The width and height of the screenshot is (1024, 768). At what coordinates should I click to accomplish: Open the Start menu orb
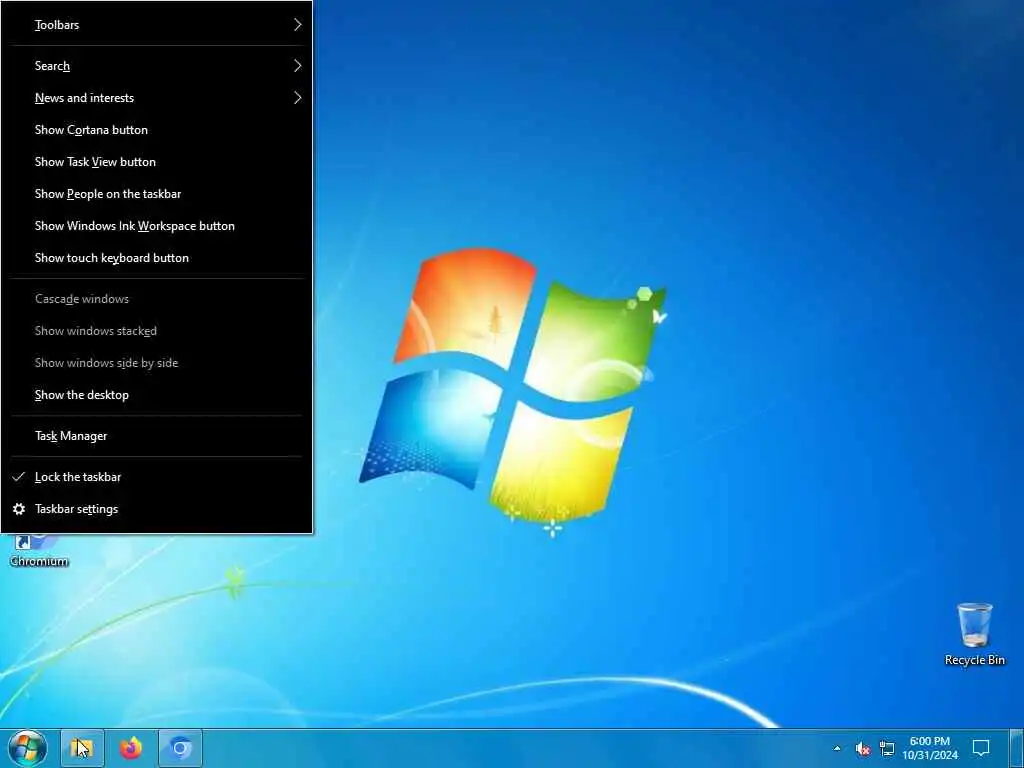pyautogui.click(x=27, y=748)
